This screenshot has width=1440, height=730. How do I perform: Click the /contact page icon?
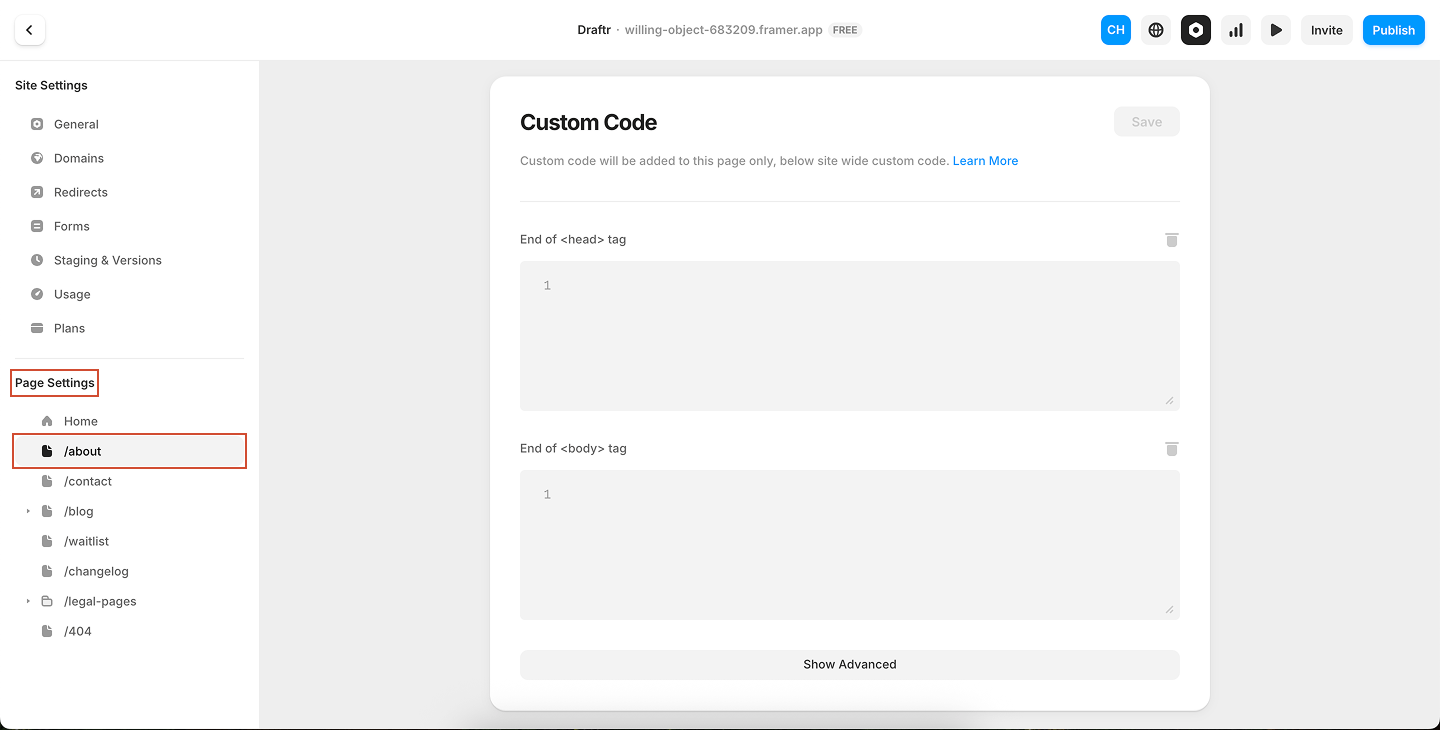[47, 481]
